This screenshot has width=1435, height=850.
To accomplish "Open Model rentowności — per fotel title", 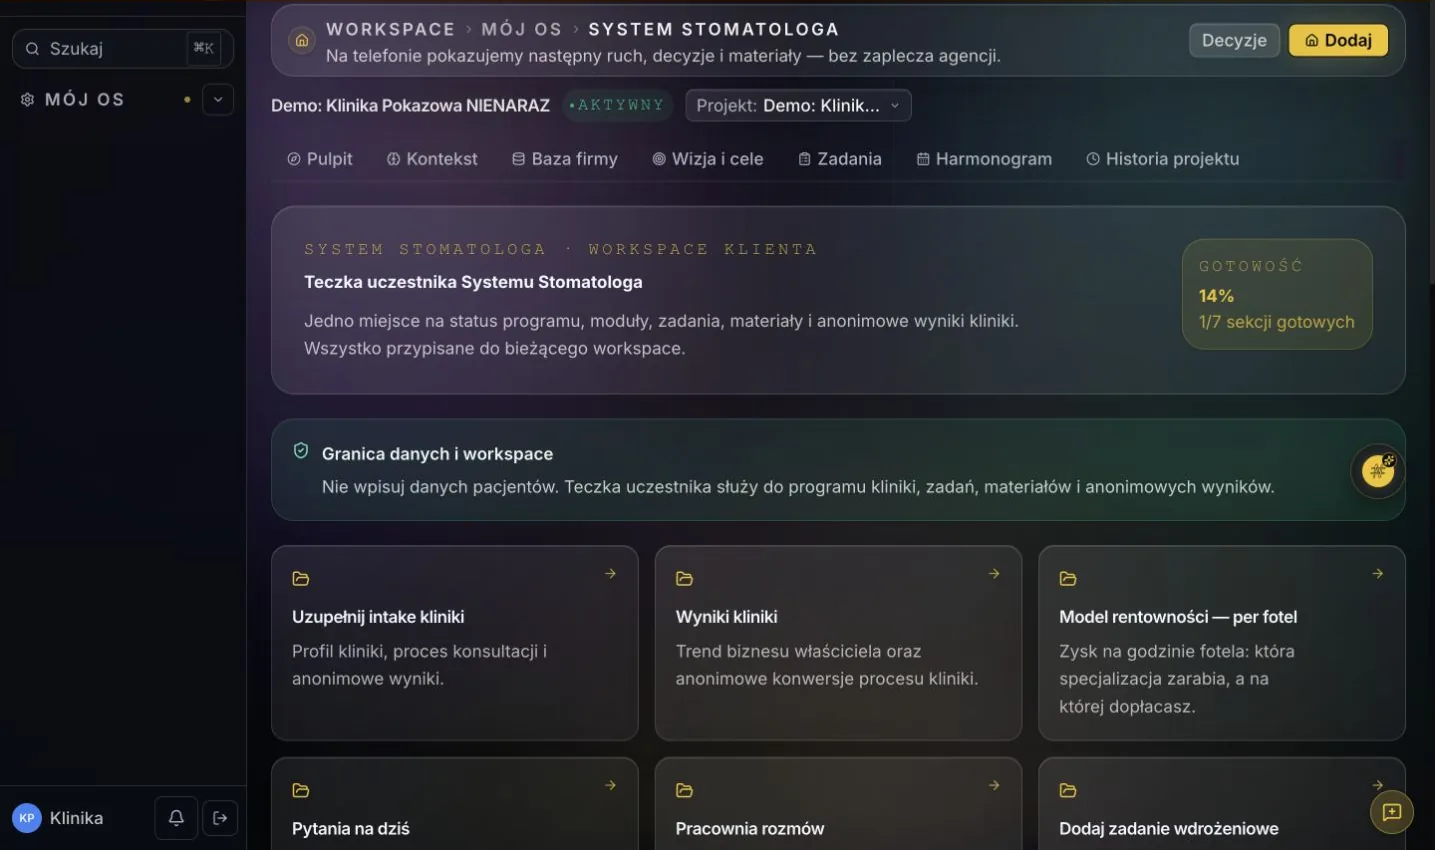I will pos(1178,617).
